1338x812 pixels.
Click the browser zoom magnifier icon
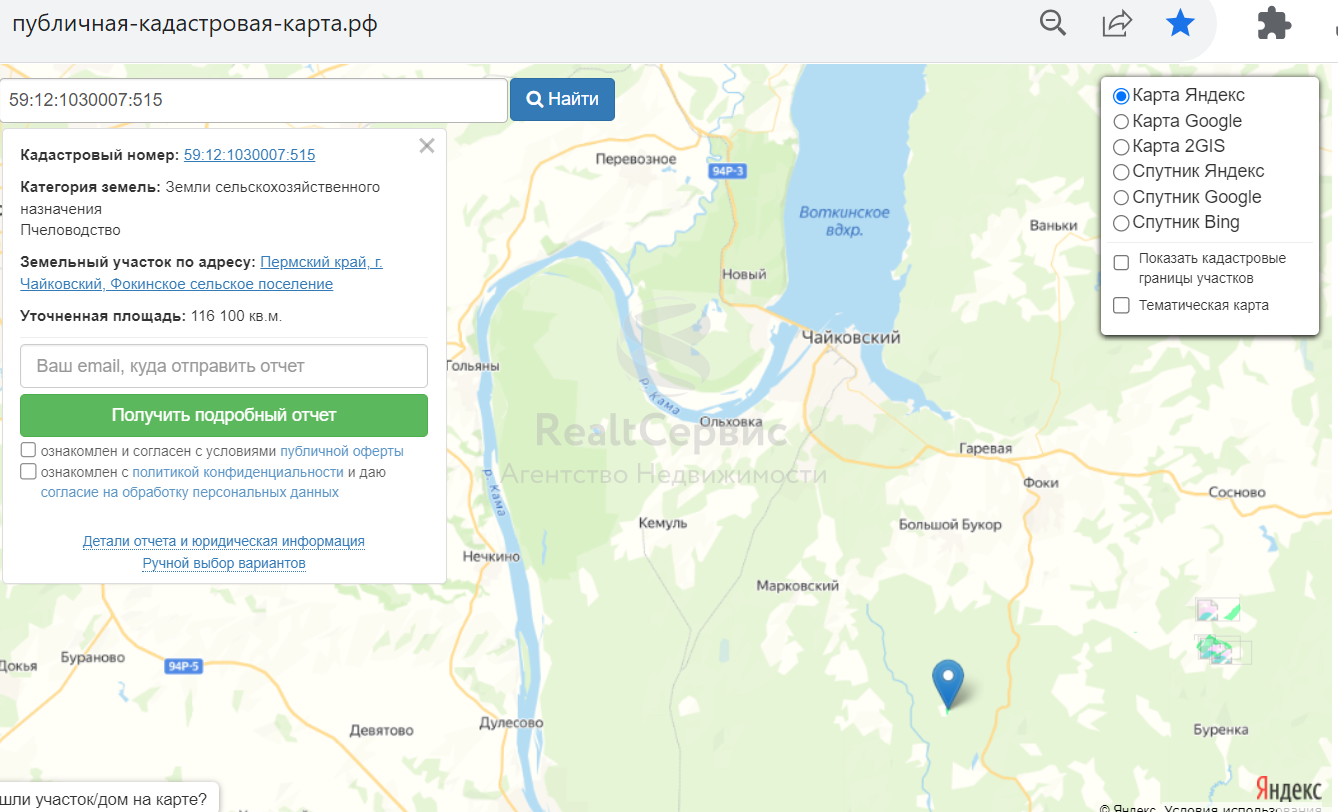tap(1053, 23)
